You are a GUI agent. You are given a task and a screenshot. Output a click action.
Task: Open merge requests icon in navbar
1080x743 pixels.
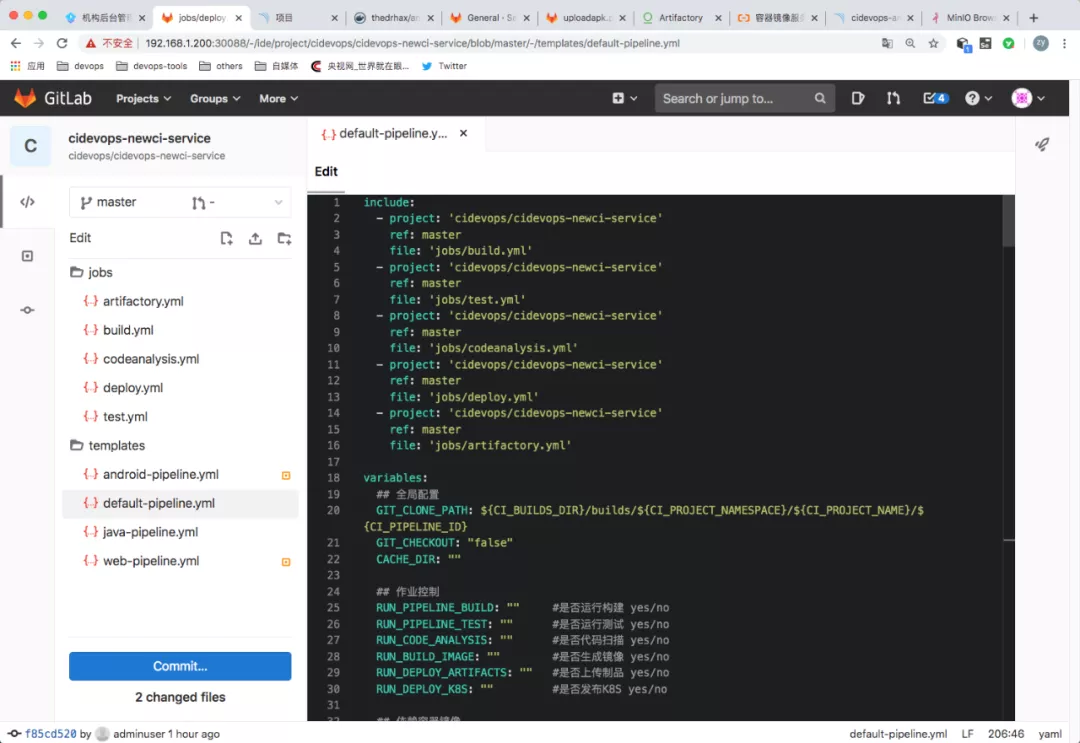pyautogui.click(x=893, y=98)
